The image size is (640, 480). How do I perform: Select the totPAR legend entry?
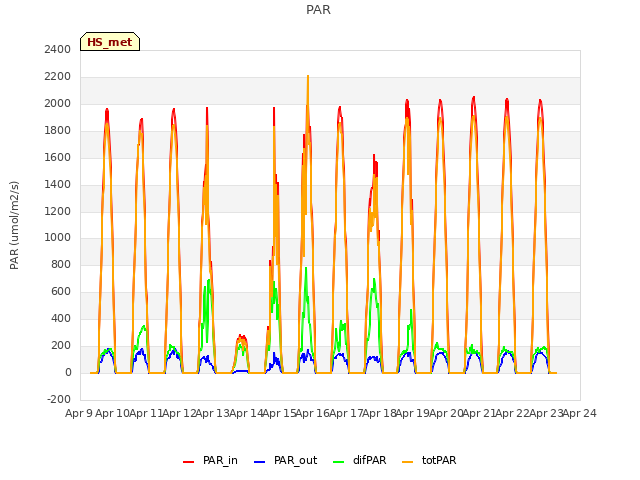tap(429, 460)
